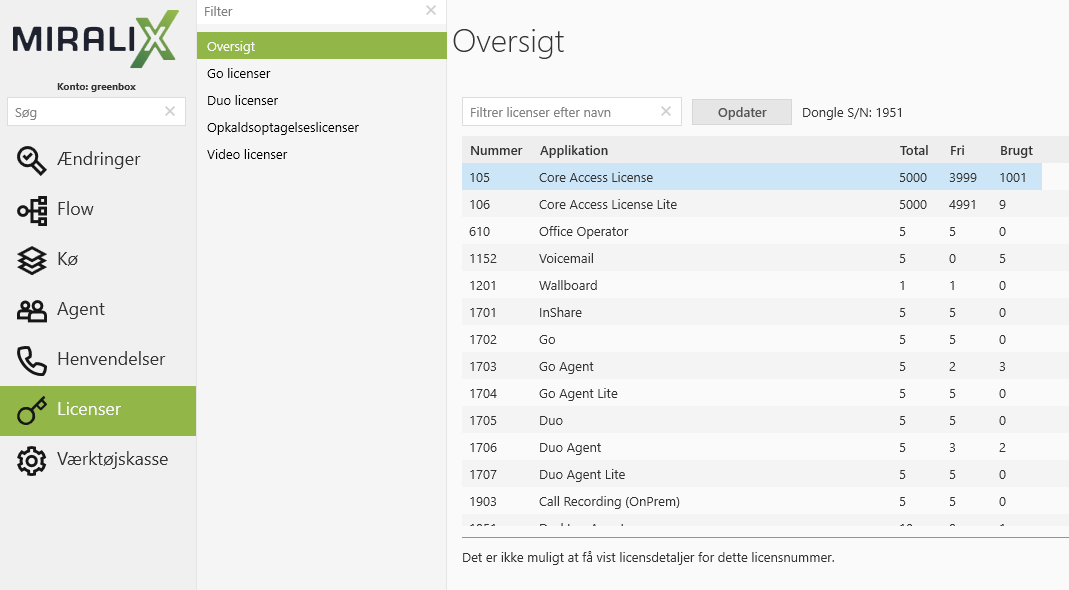
Task: Open Video licenser
Action: 322,154
